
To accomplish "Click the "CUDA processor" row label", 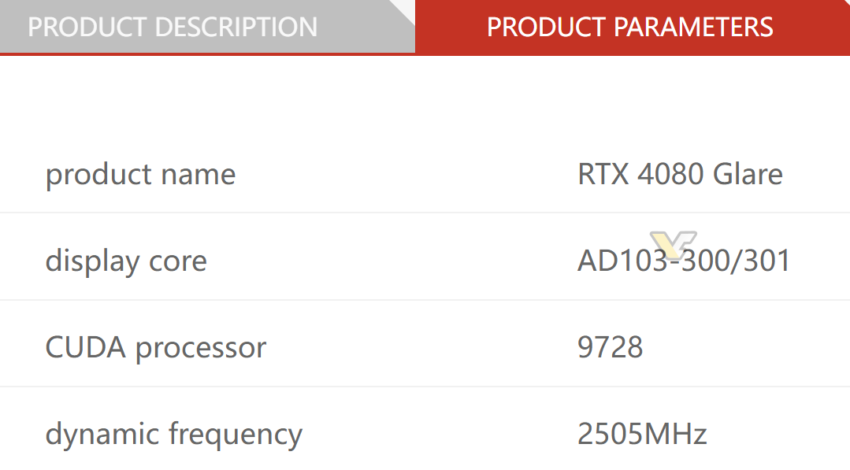I will pyautogui.click(x=155, y=348).
